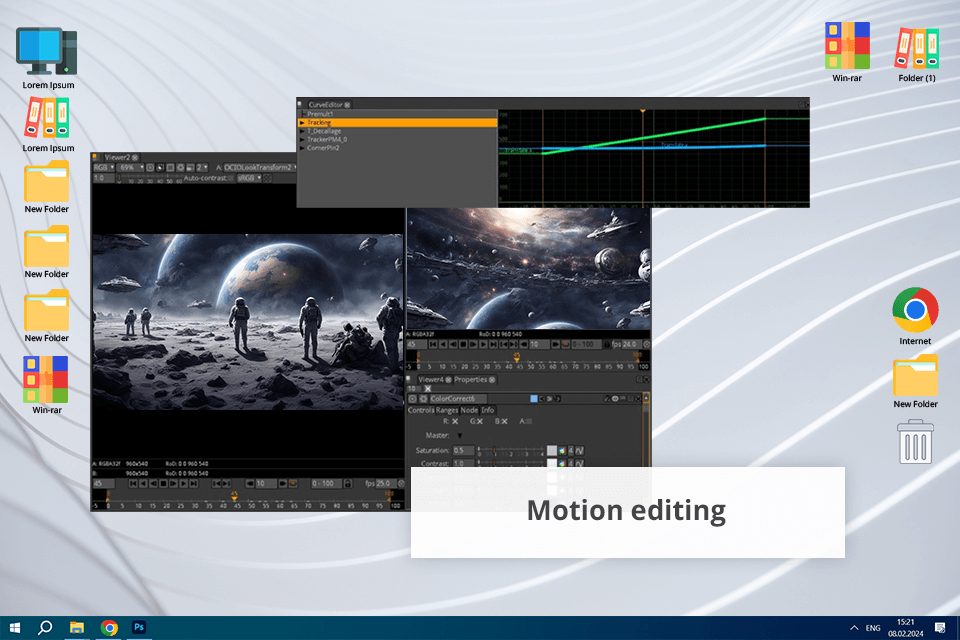Image resolution: width=960 pixels, height=640 pixels.
Task: Click the frame 45 marker on the Viewer2 timeline
Action: (234, 496)
